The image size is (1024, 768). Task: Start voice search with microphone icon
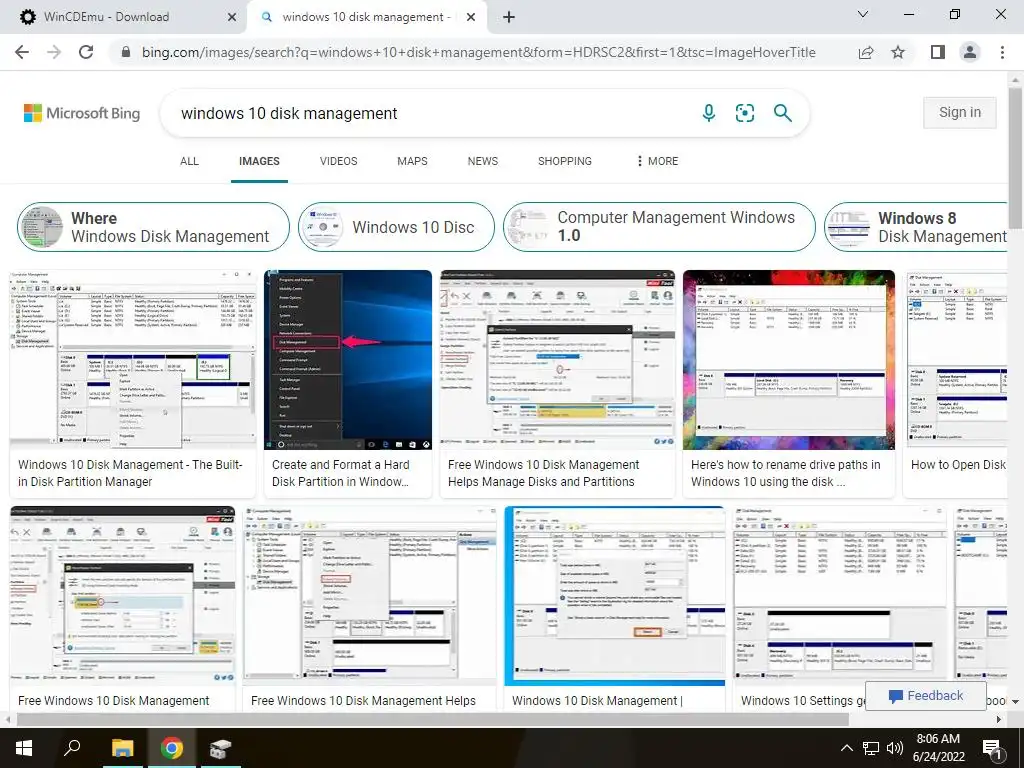tap(709, 113)
